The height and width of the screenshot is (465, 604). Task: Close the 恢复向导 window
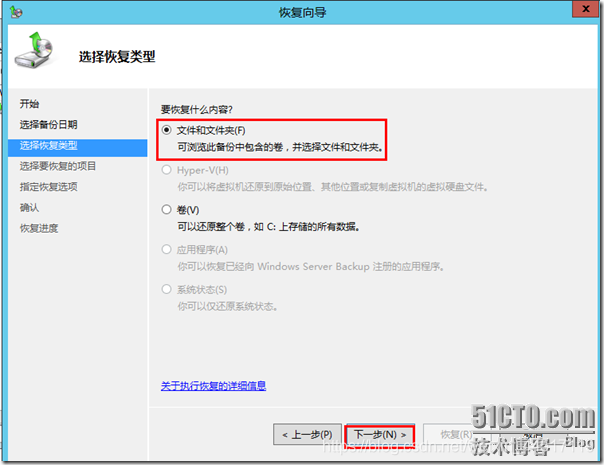[x=586, y=9]
